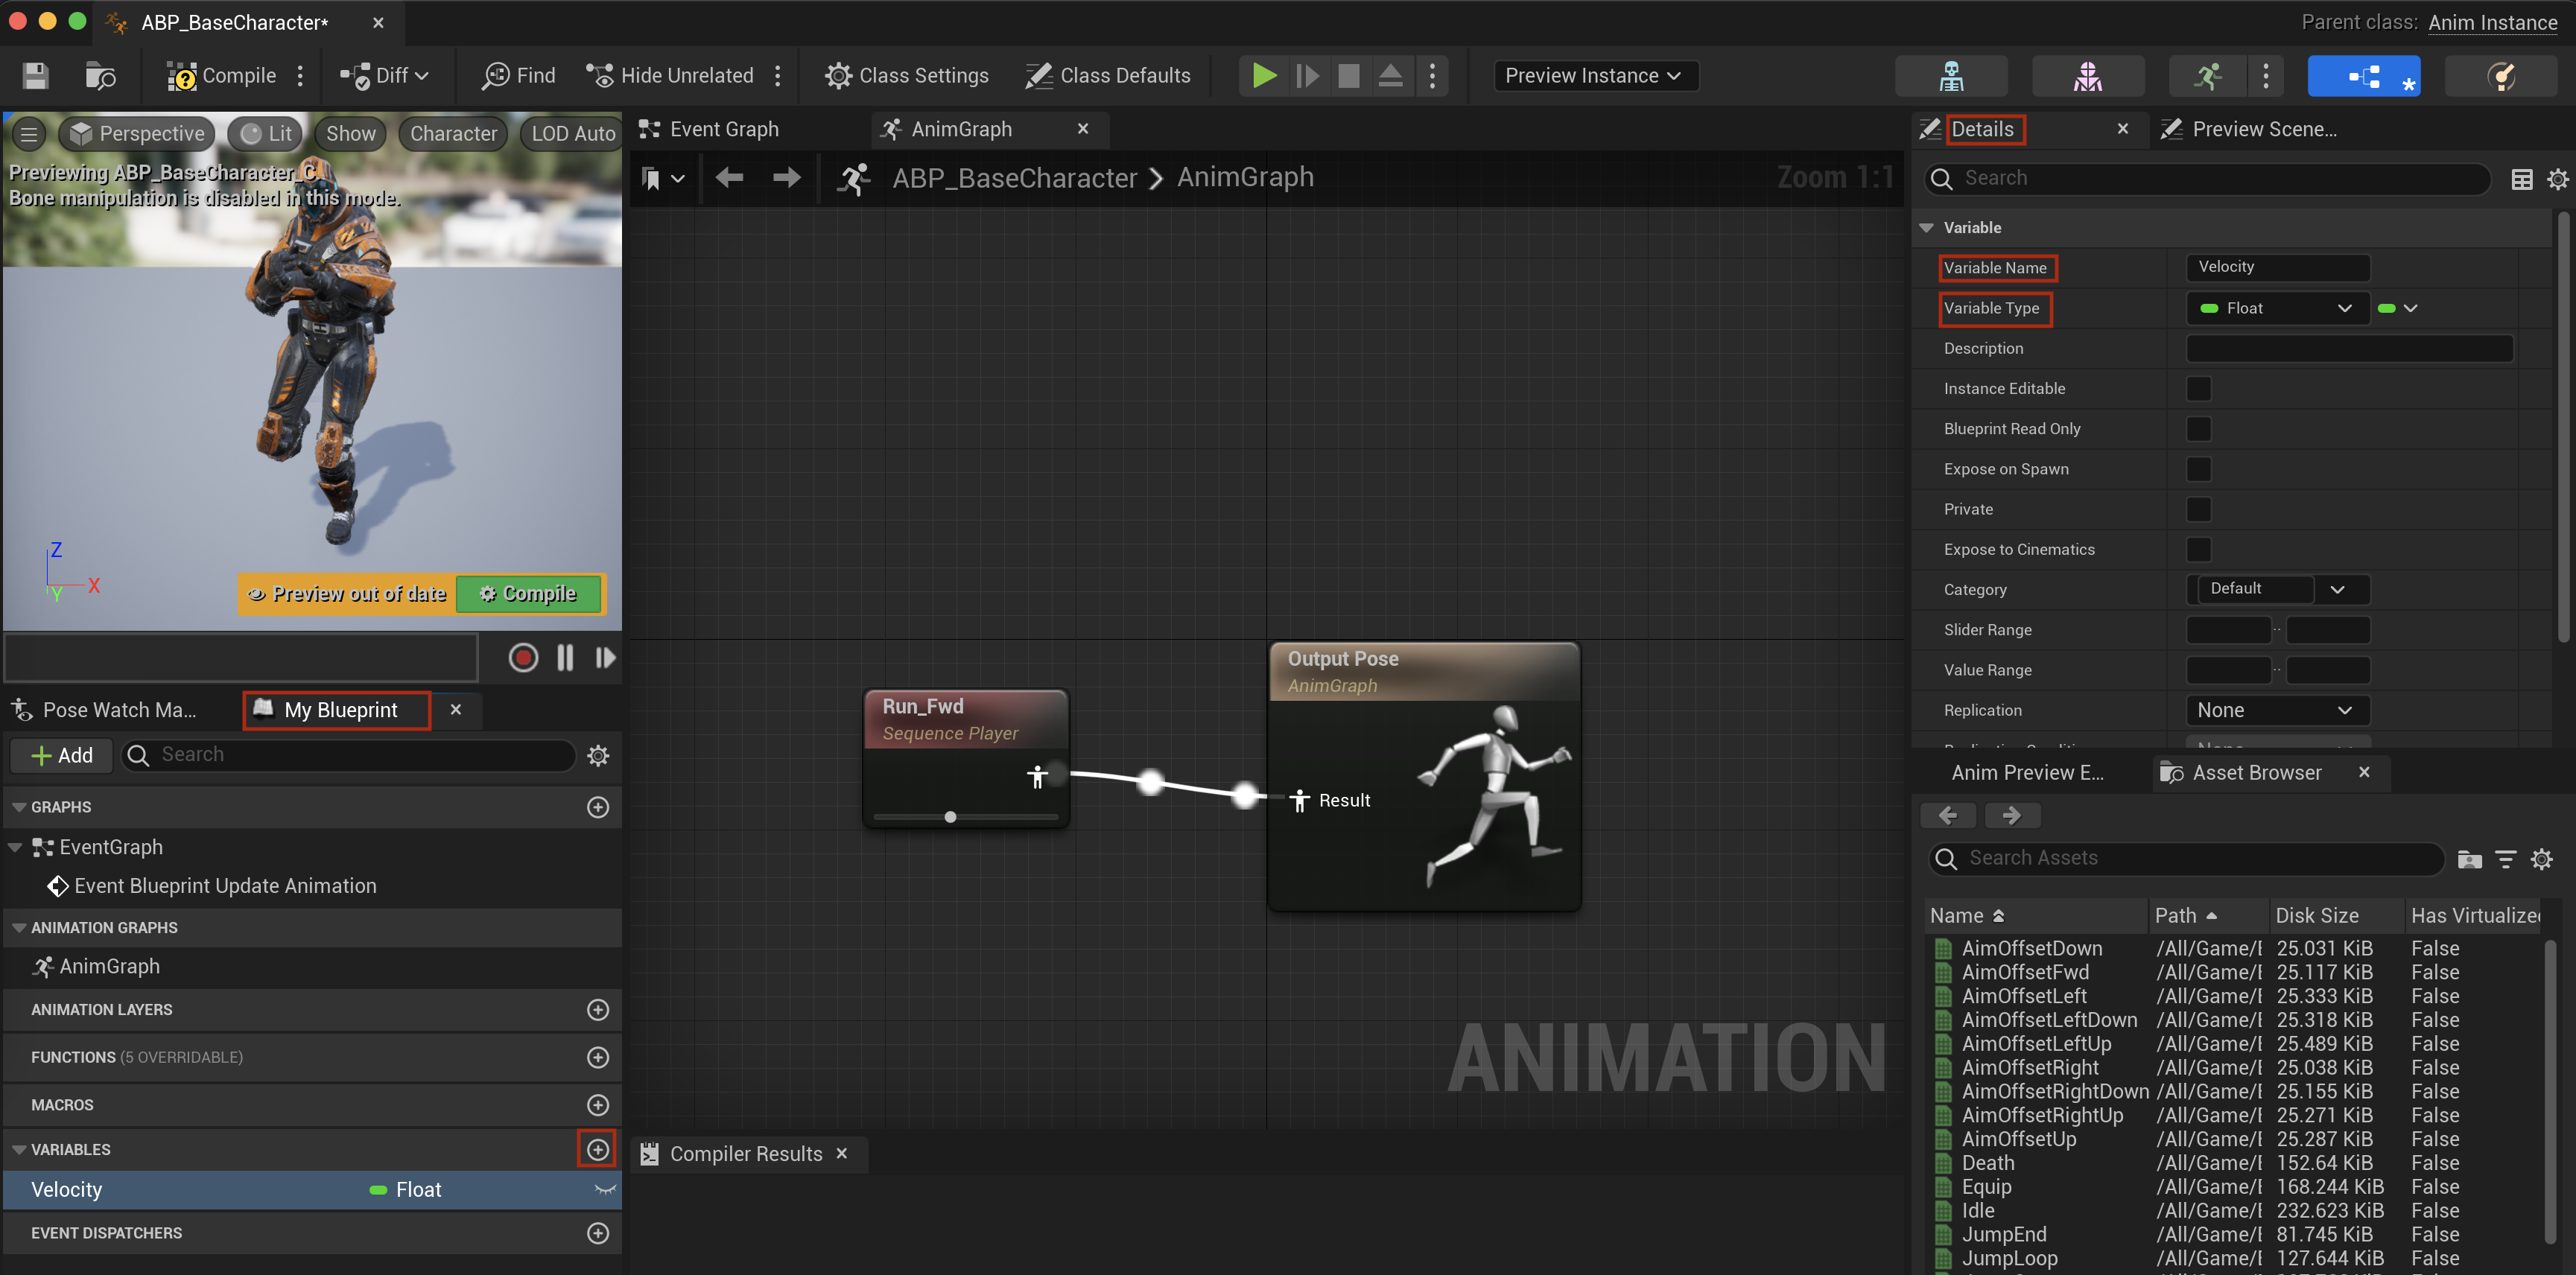Viewport: 2576px width, 1275px height.
Task: Open the Lit view mode menu
Action: (x=265, y=134)
